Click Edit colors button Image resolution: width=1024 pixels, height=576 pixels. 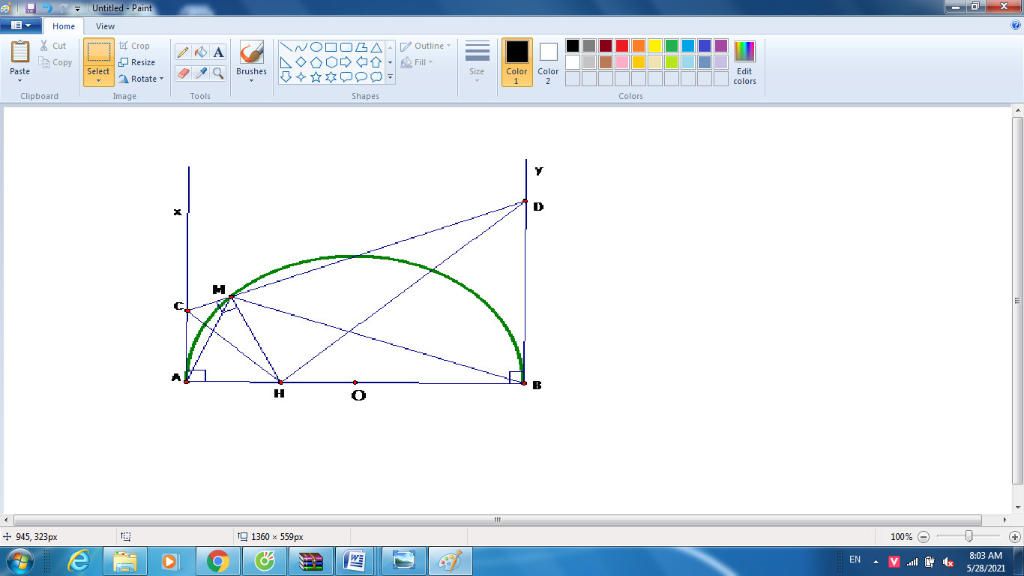click(x=744, y=62)
